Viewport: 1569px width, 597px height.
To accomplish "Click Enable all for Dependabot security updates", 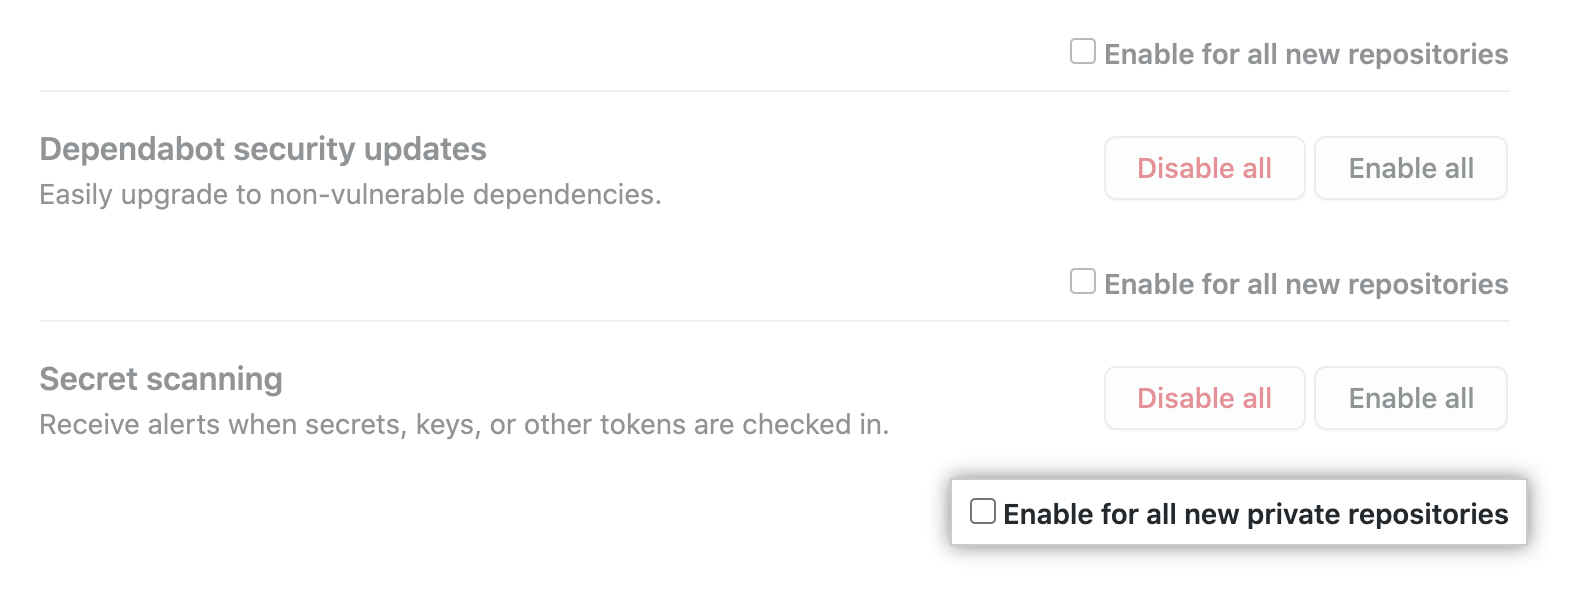I will (1410, 168).
